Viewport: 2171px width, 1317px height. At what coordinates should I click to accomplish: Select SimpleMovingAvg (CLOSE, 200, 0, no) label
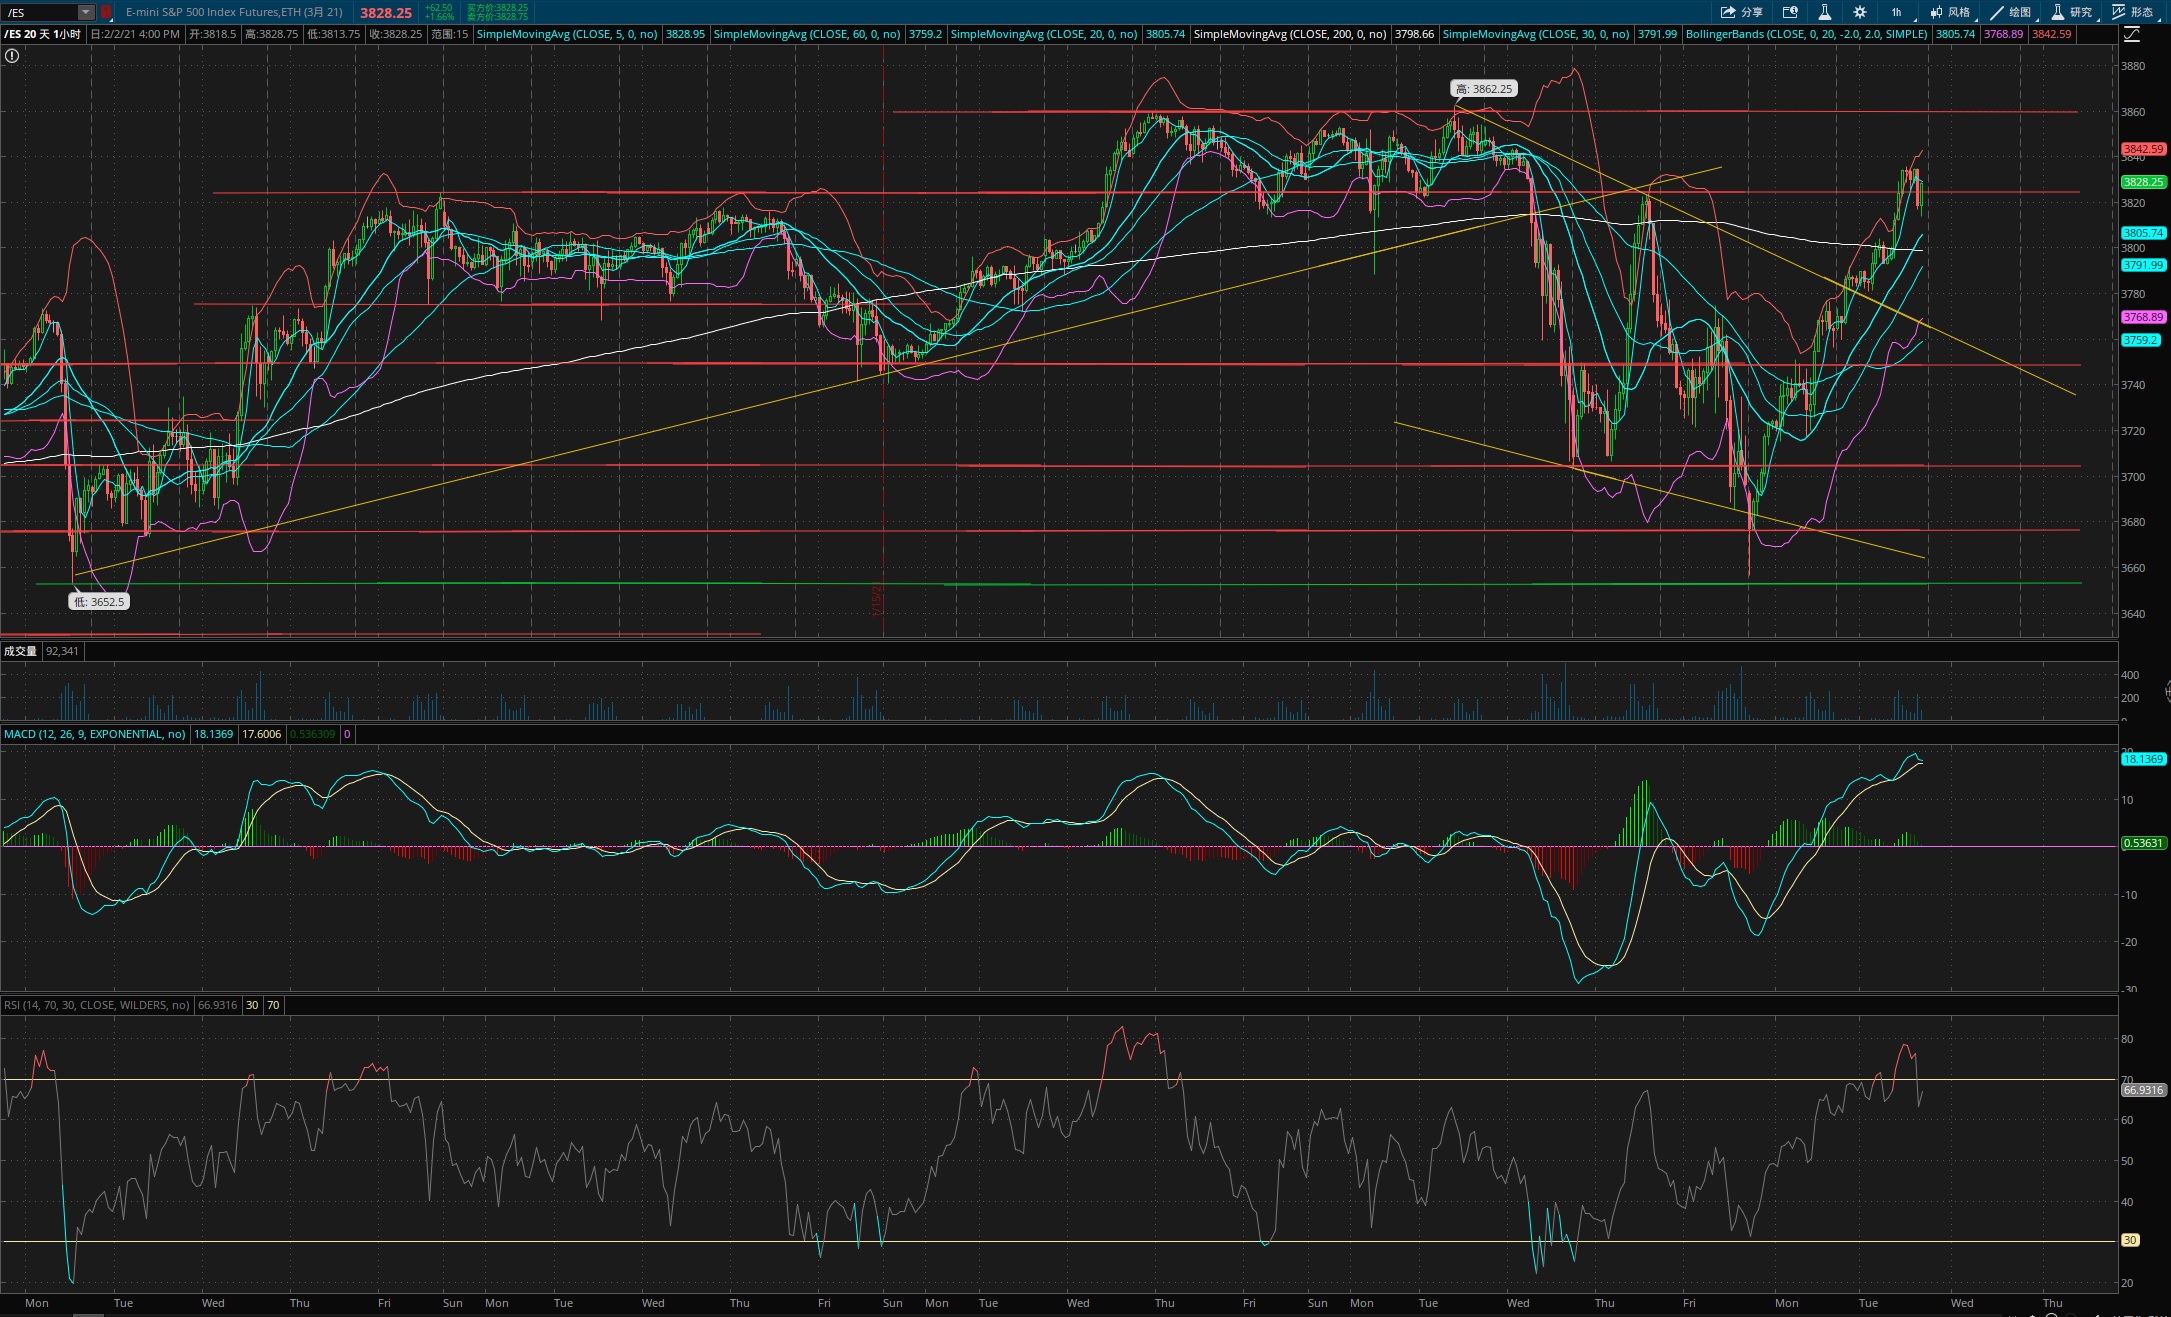(x=1290, y=34)
